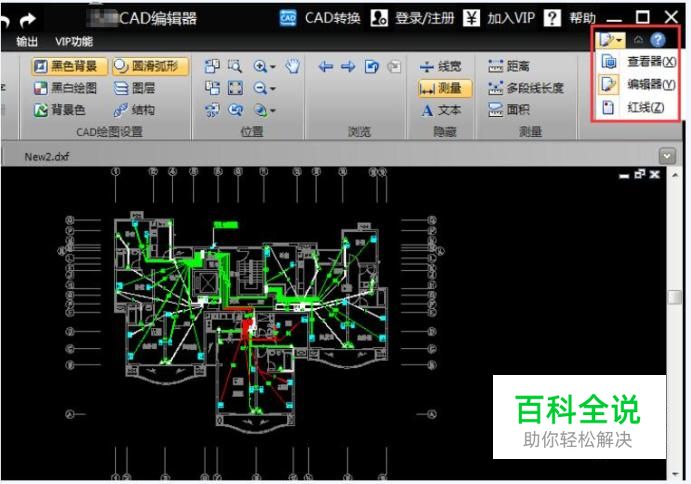Click the user icon beside 登录/注册
This screenshot has width=691, height=484.
click(x=379, y=18)
